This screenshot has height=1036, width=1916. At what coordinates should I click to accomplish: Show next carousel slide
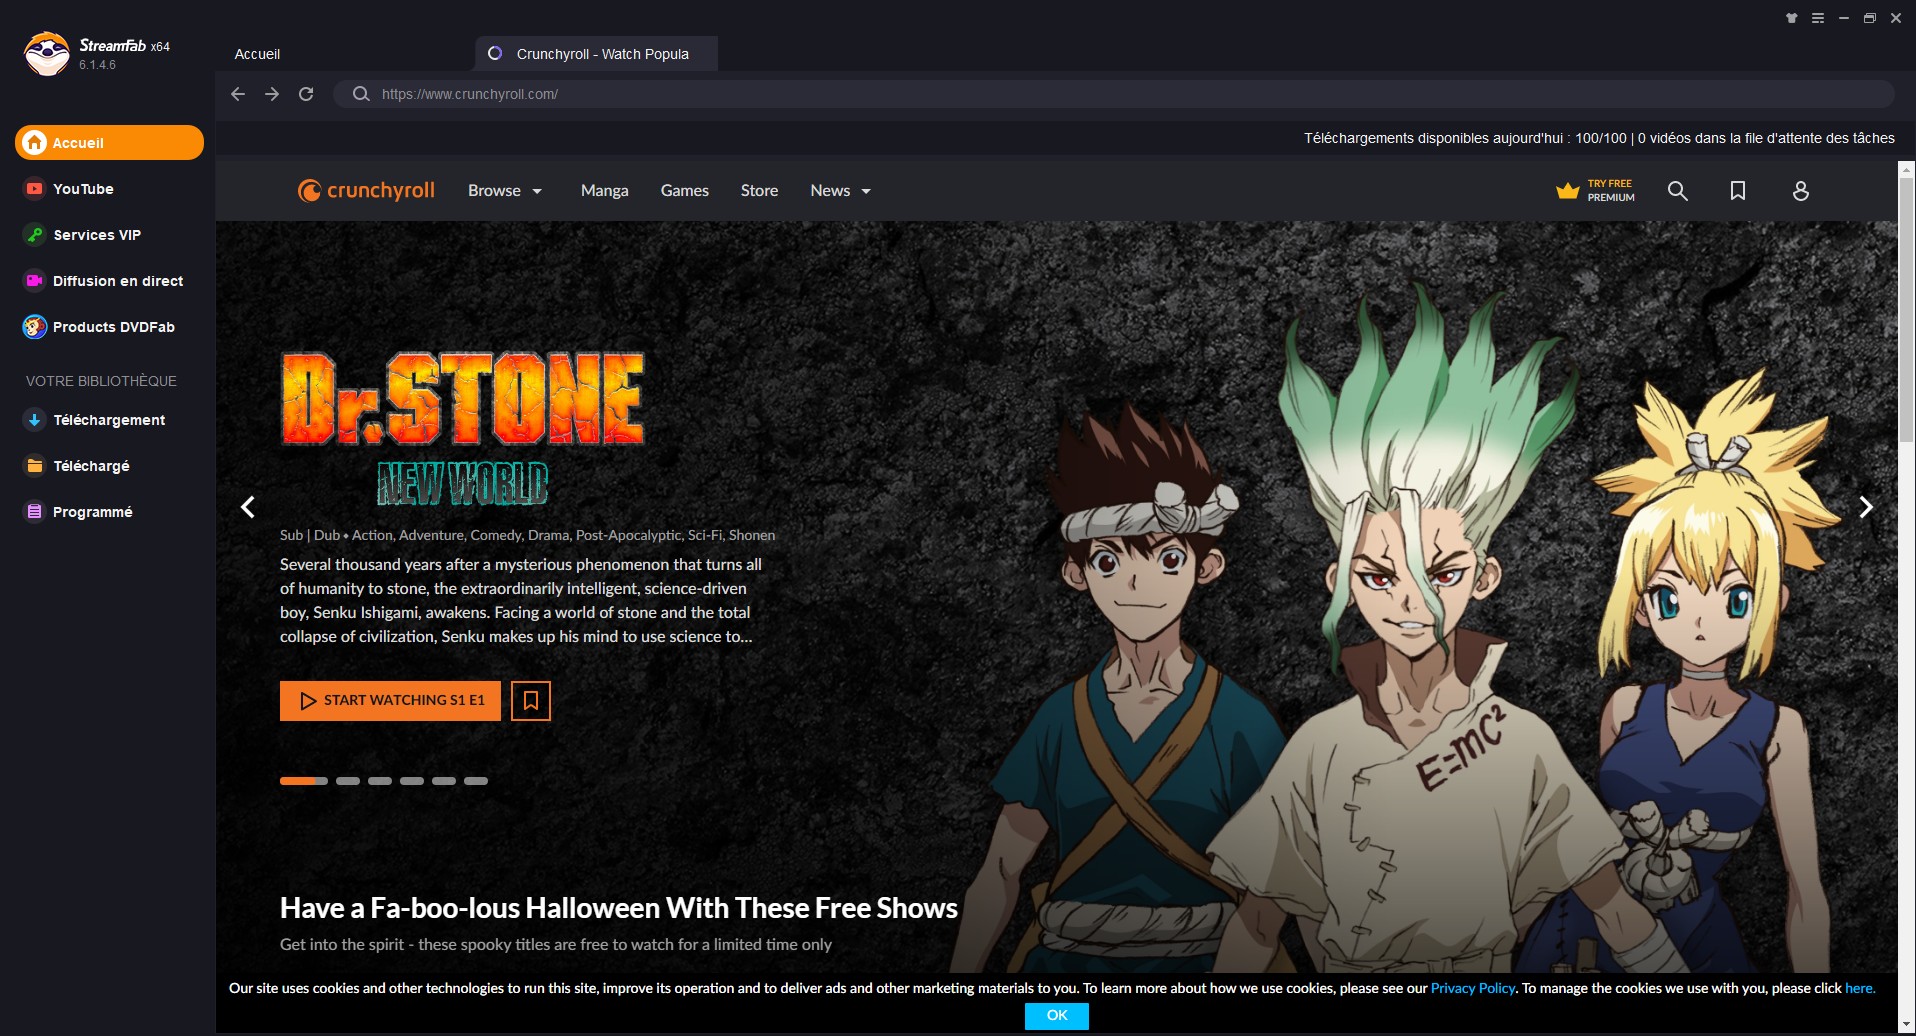point(1865,507)
